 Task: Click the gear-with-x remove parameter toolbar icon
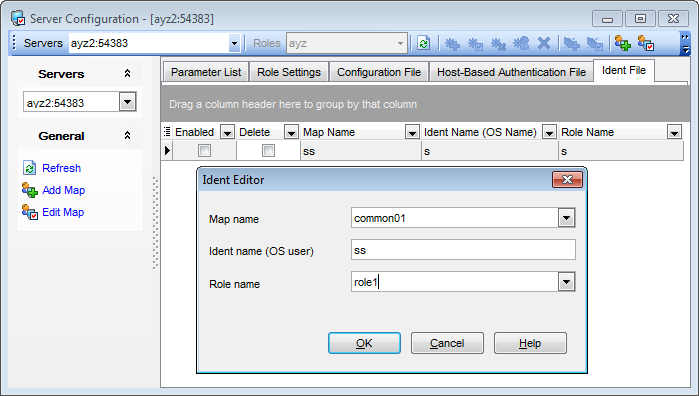coord(498,43)
